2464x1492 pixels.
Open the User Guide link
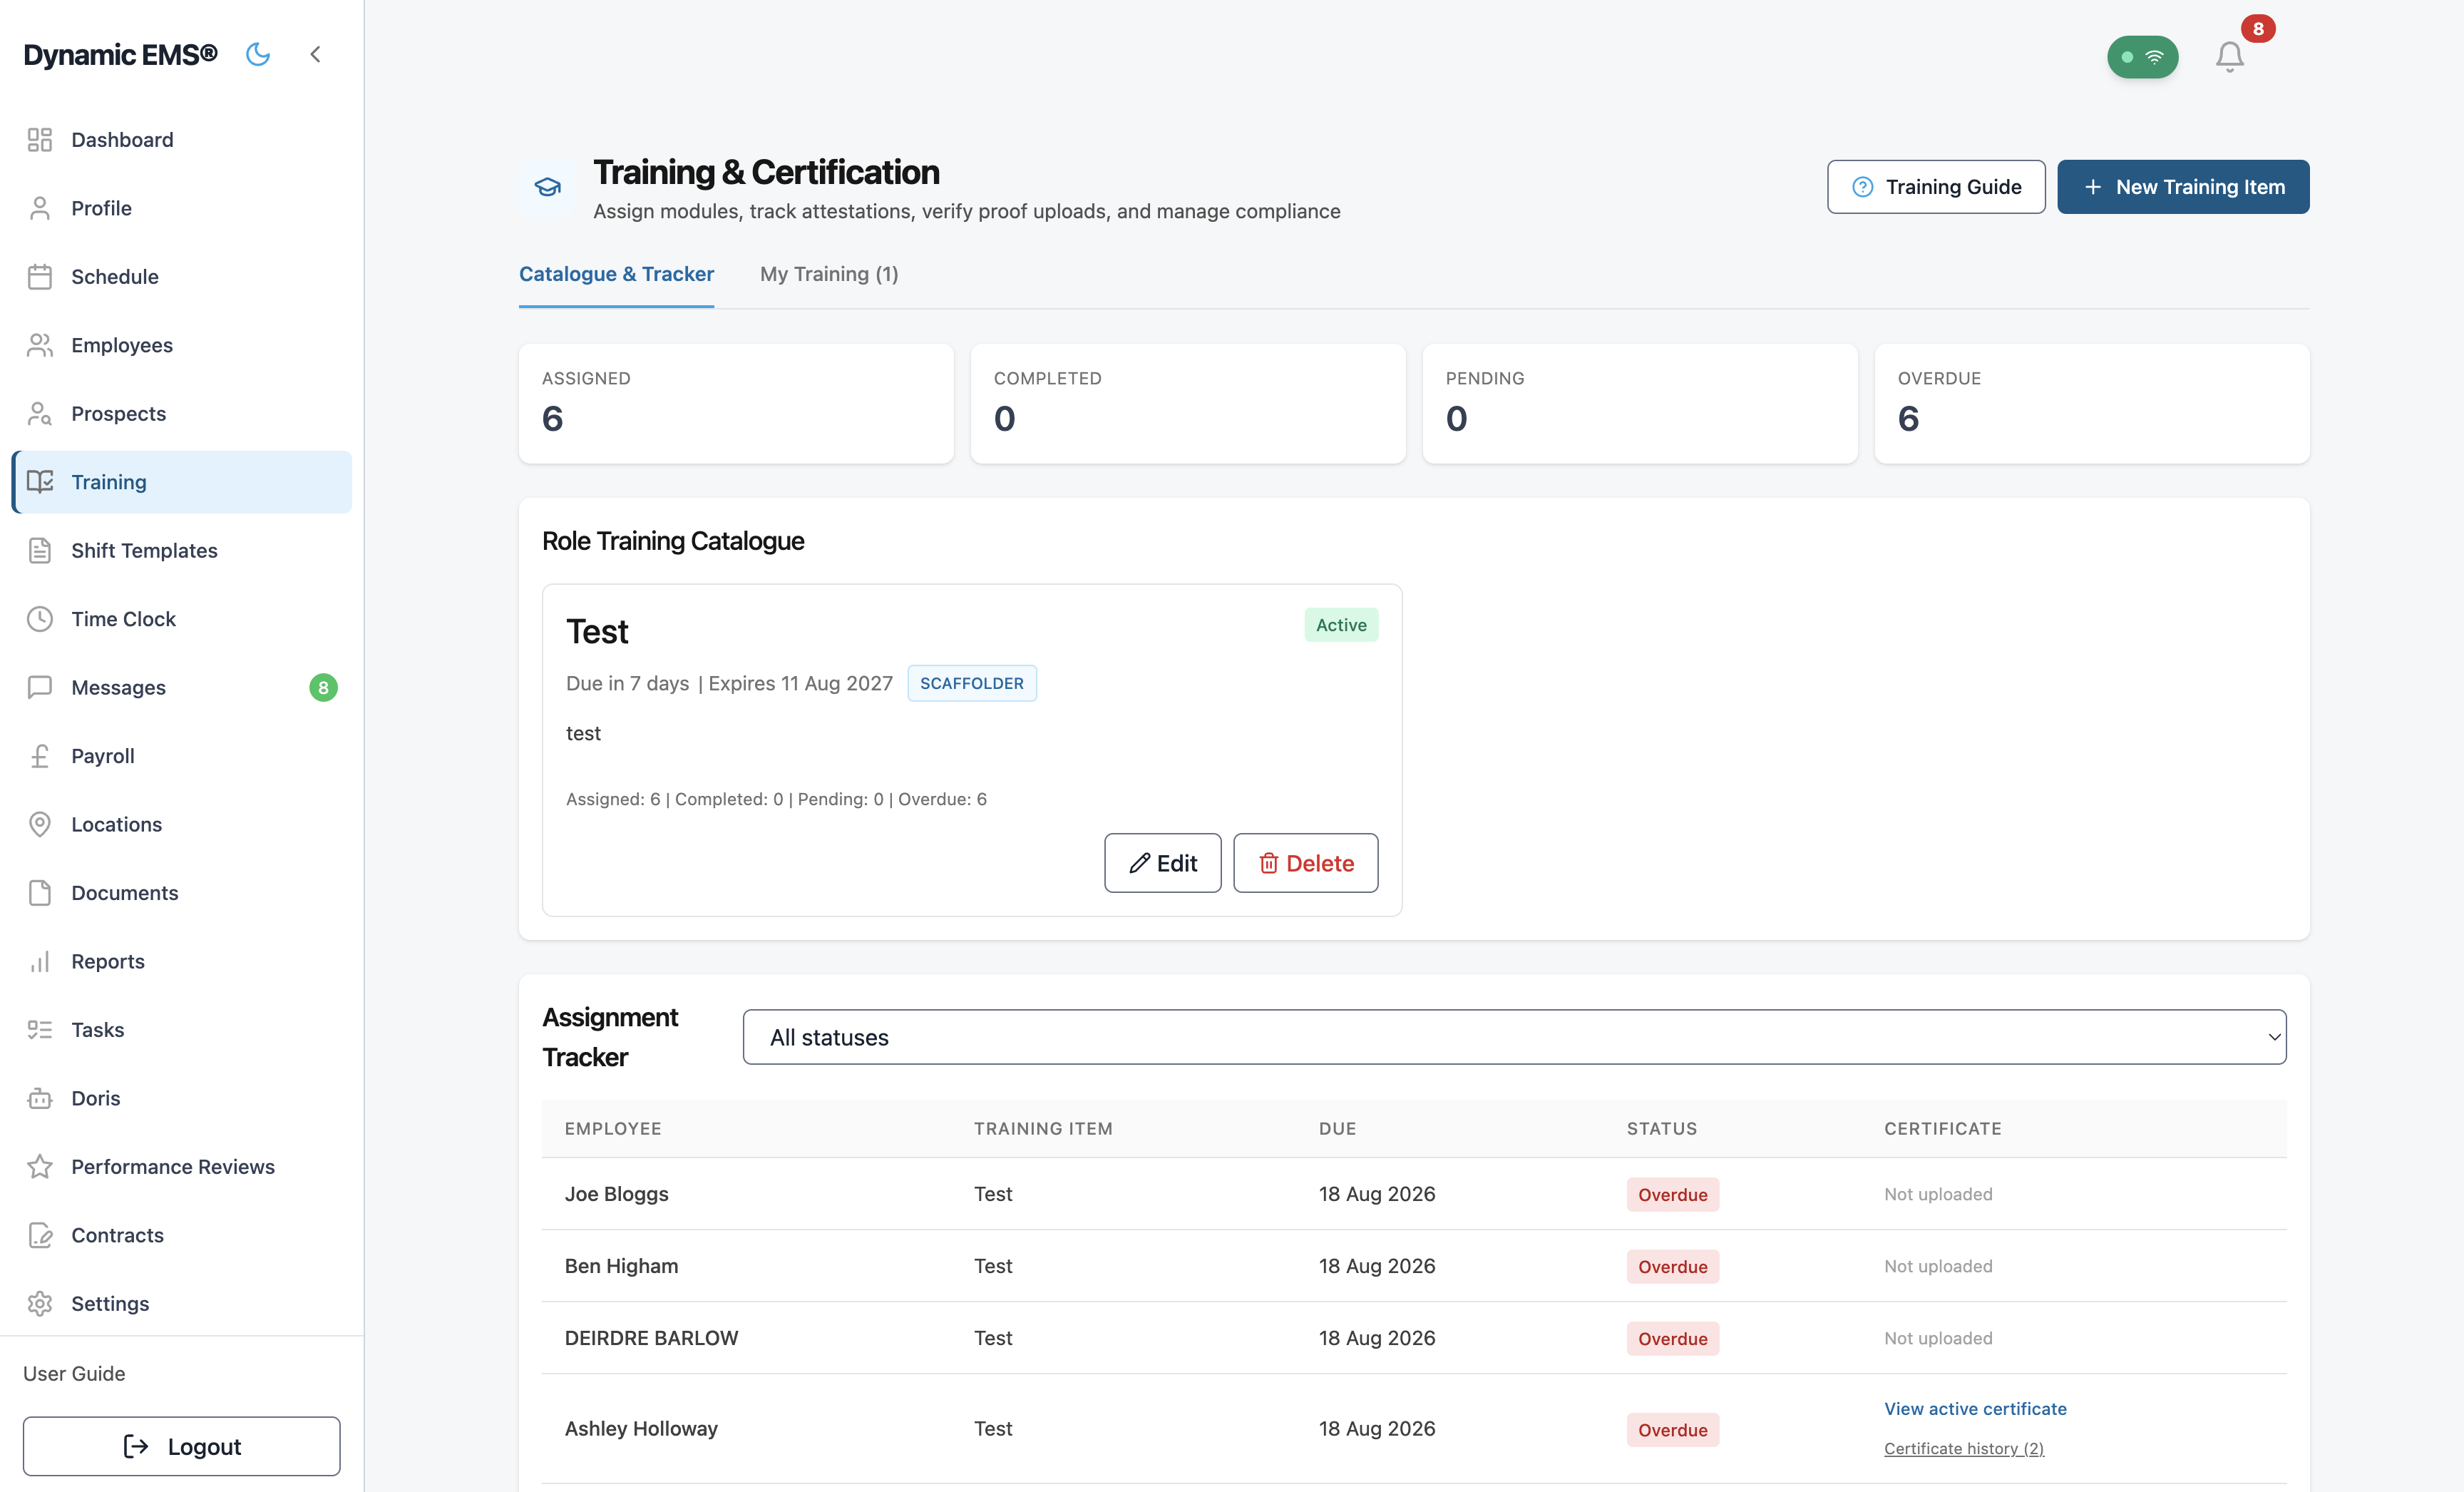click(74, 1374)
